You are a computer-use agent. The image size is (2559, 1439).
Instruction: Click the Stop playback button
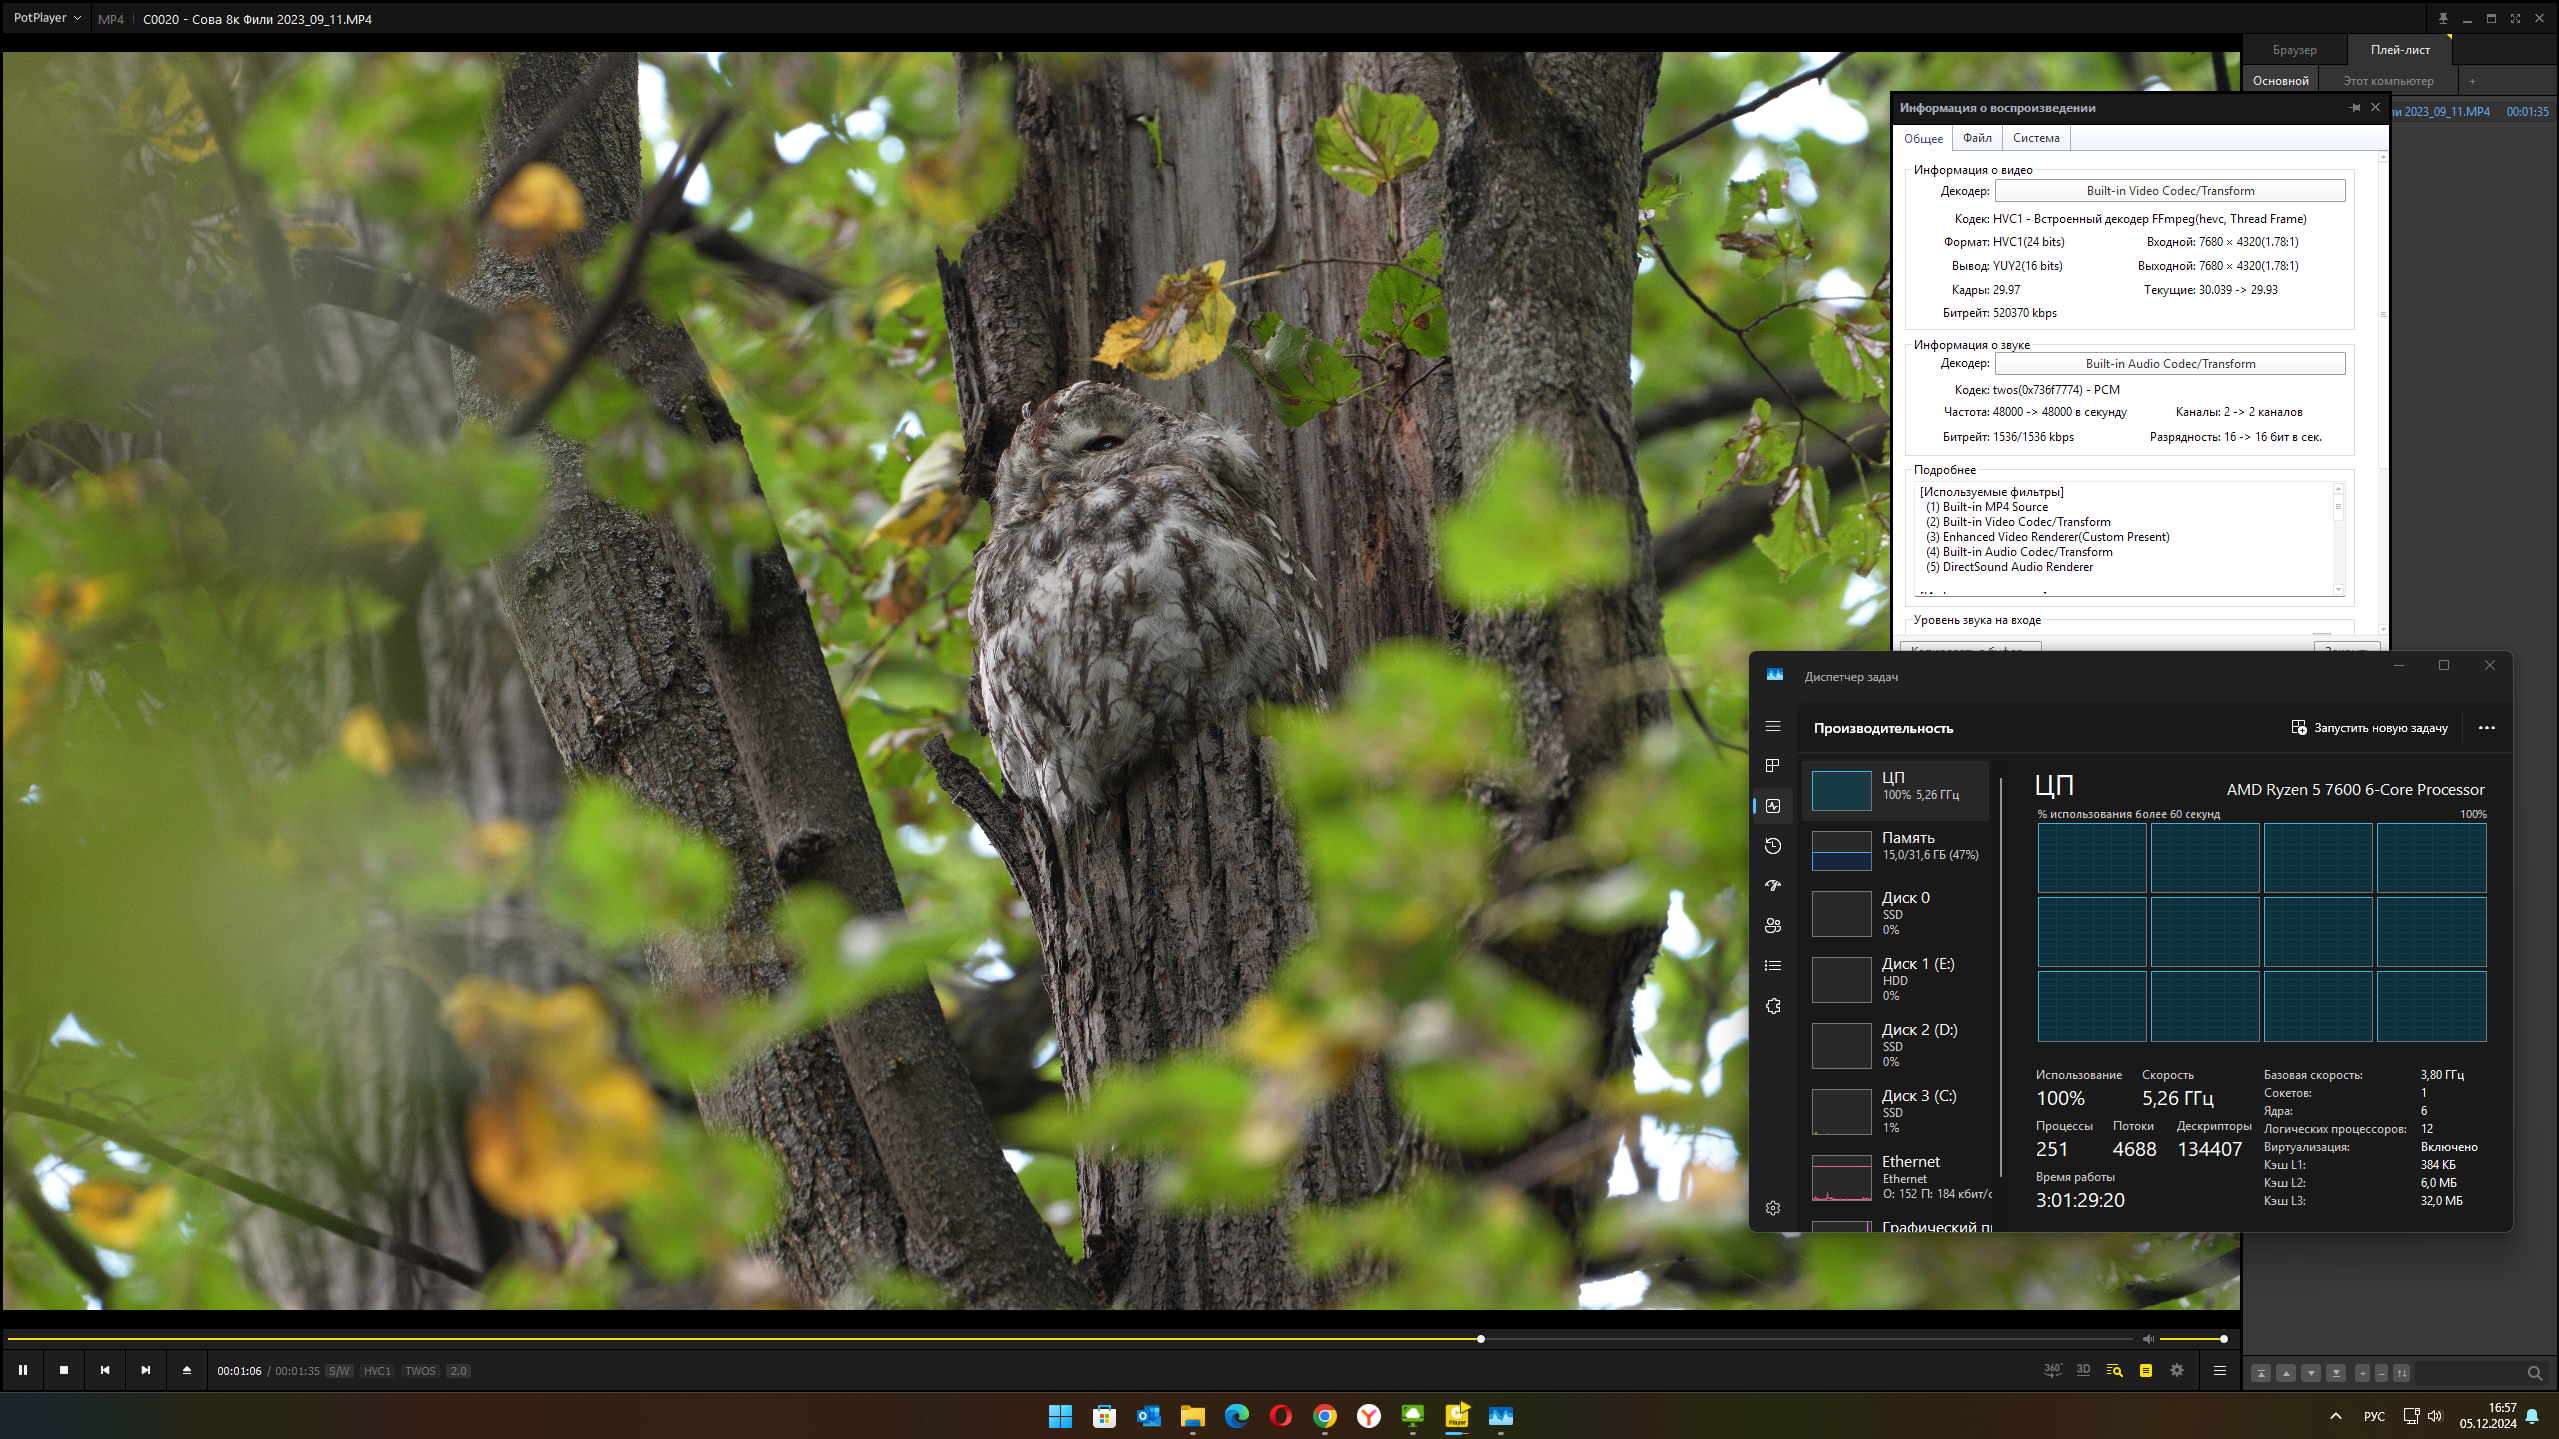click(x=64, y=1370)
